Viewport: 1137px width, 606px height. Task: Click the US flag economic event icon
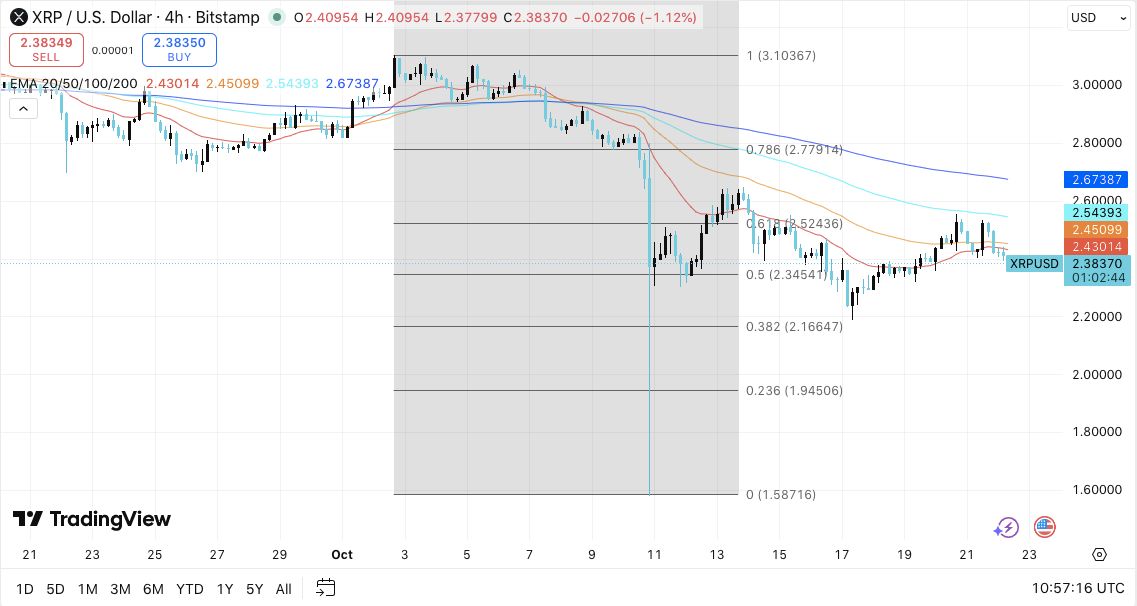click(x=1045, y=527)
